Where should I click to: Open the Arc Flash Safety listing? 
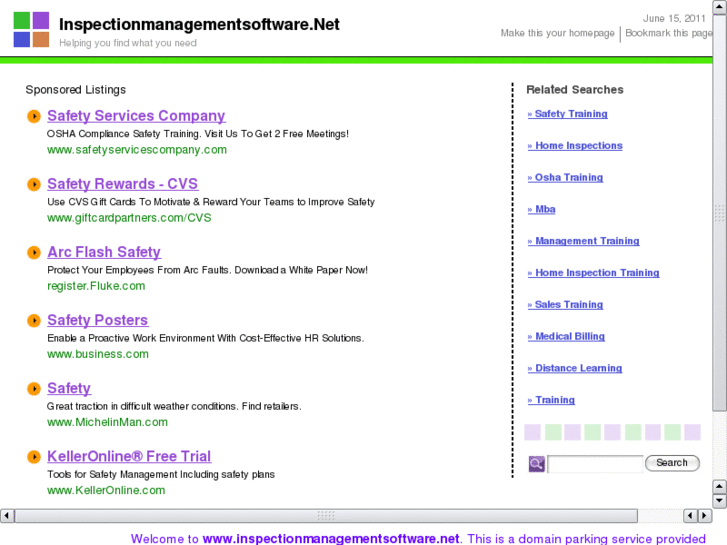(104, 252)
